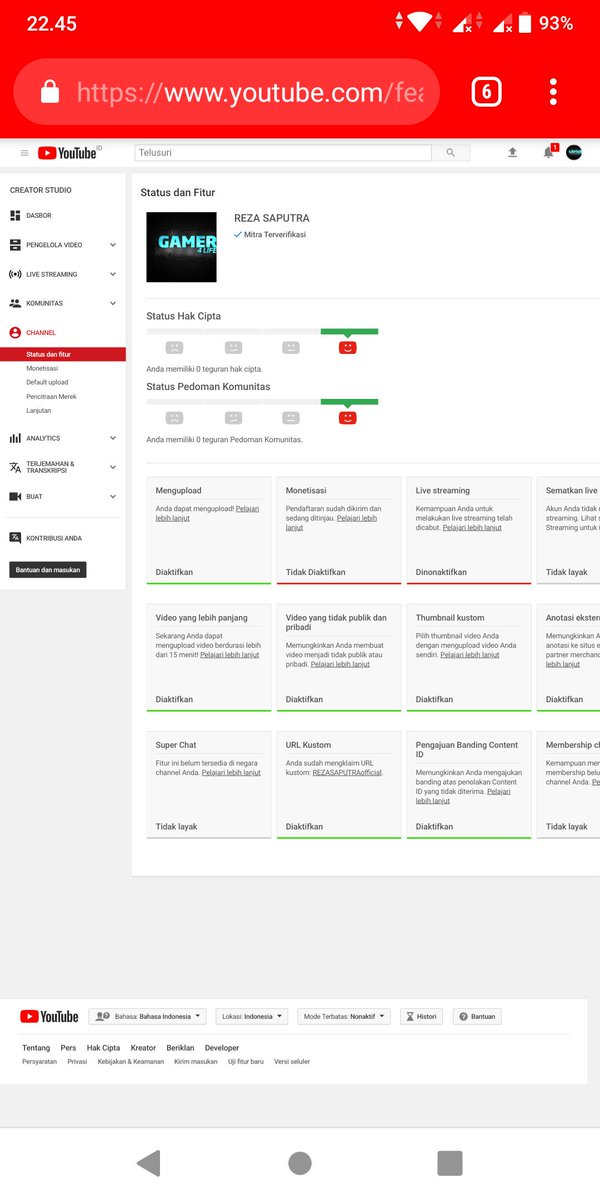Open the Versi seluler footer link
Image resolution: width=600 pixels, height=1200 pixels.
click(292, 1061)
